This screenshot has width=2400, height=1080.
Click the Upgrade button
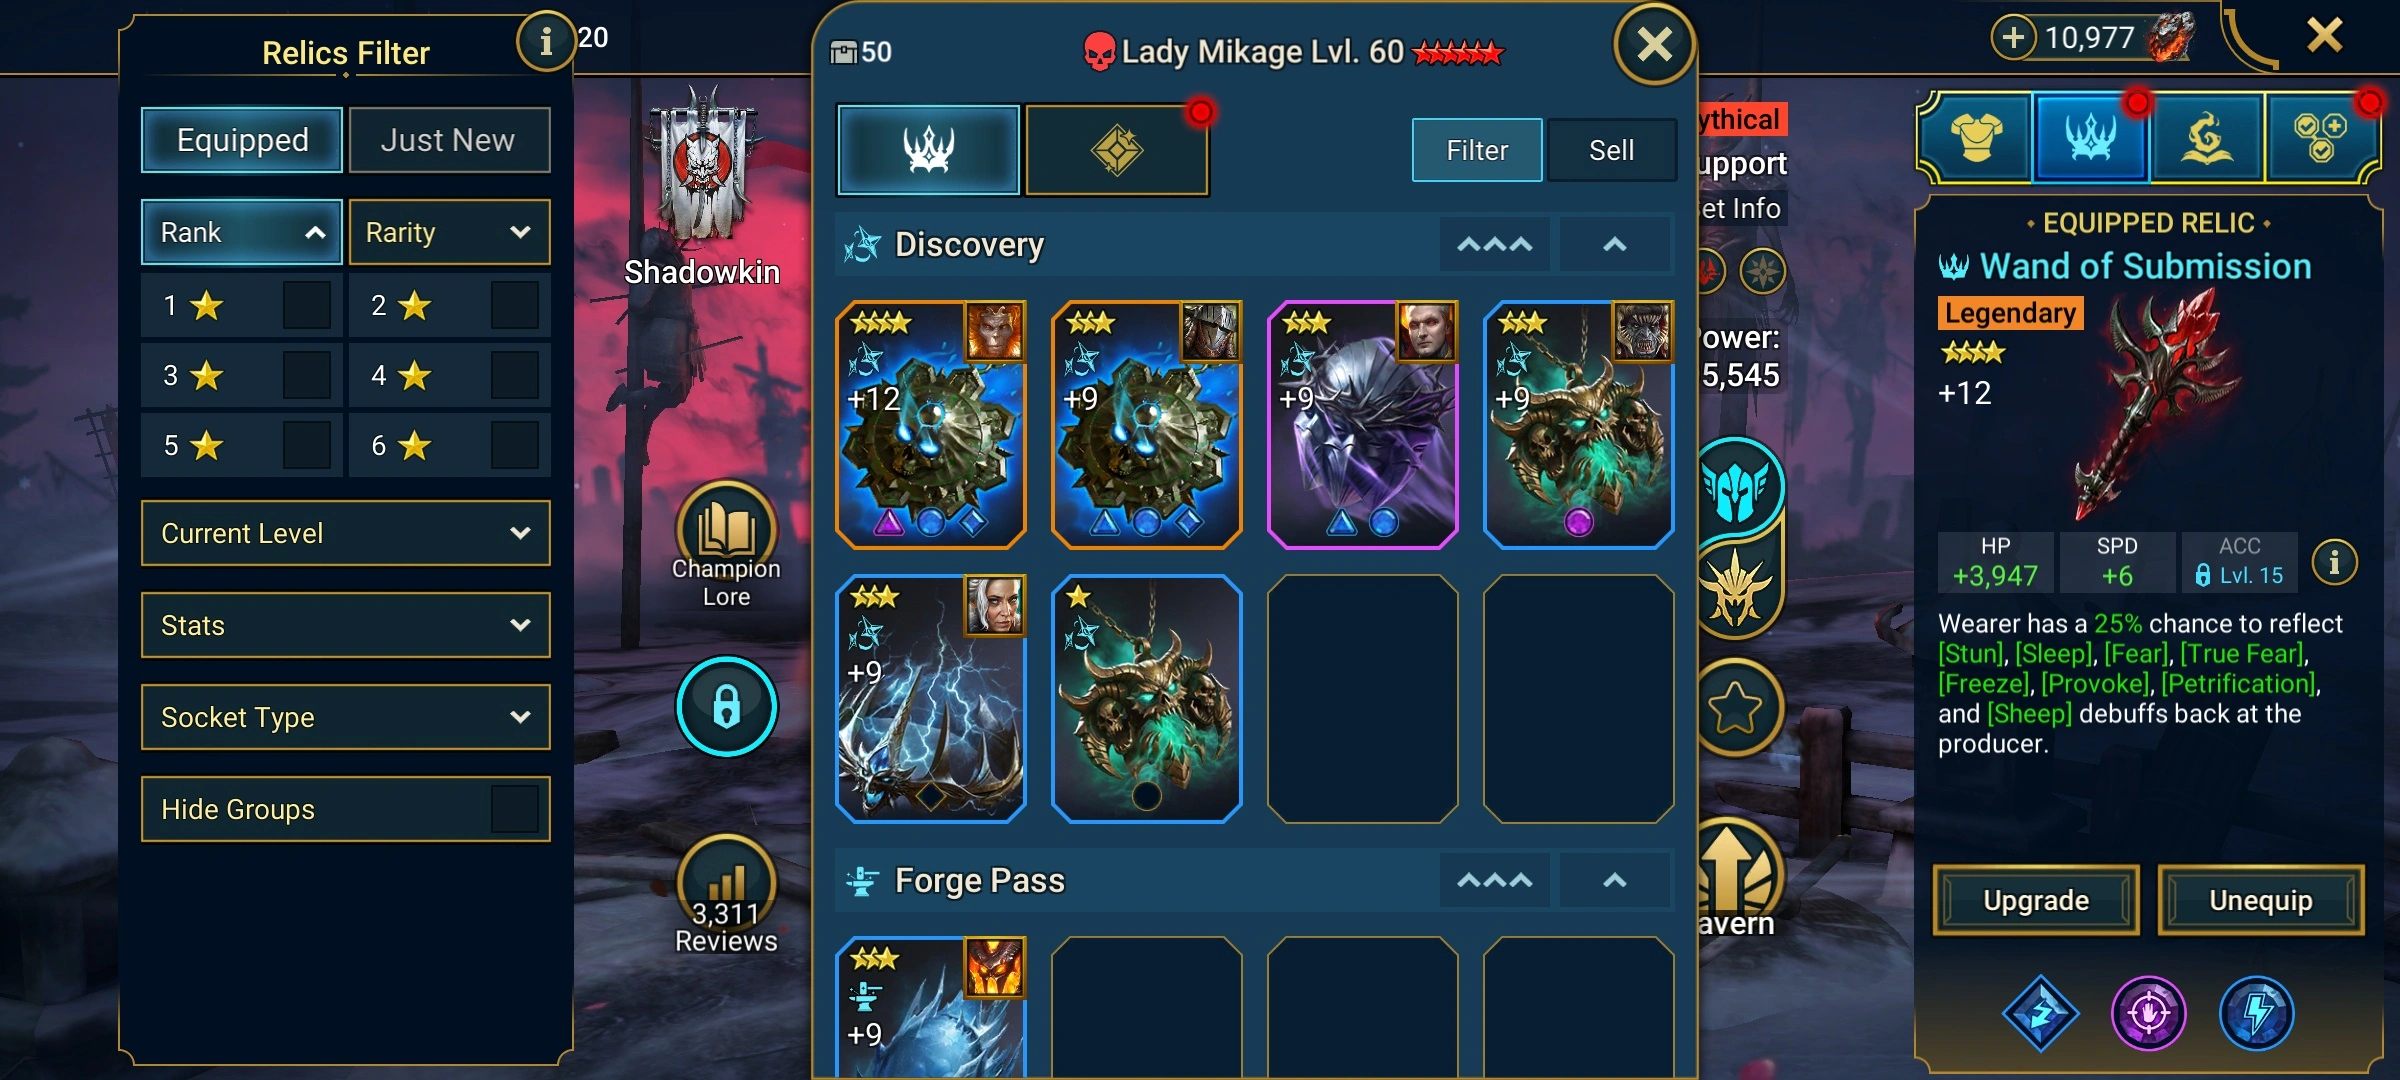click(x=2036, y=900)
